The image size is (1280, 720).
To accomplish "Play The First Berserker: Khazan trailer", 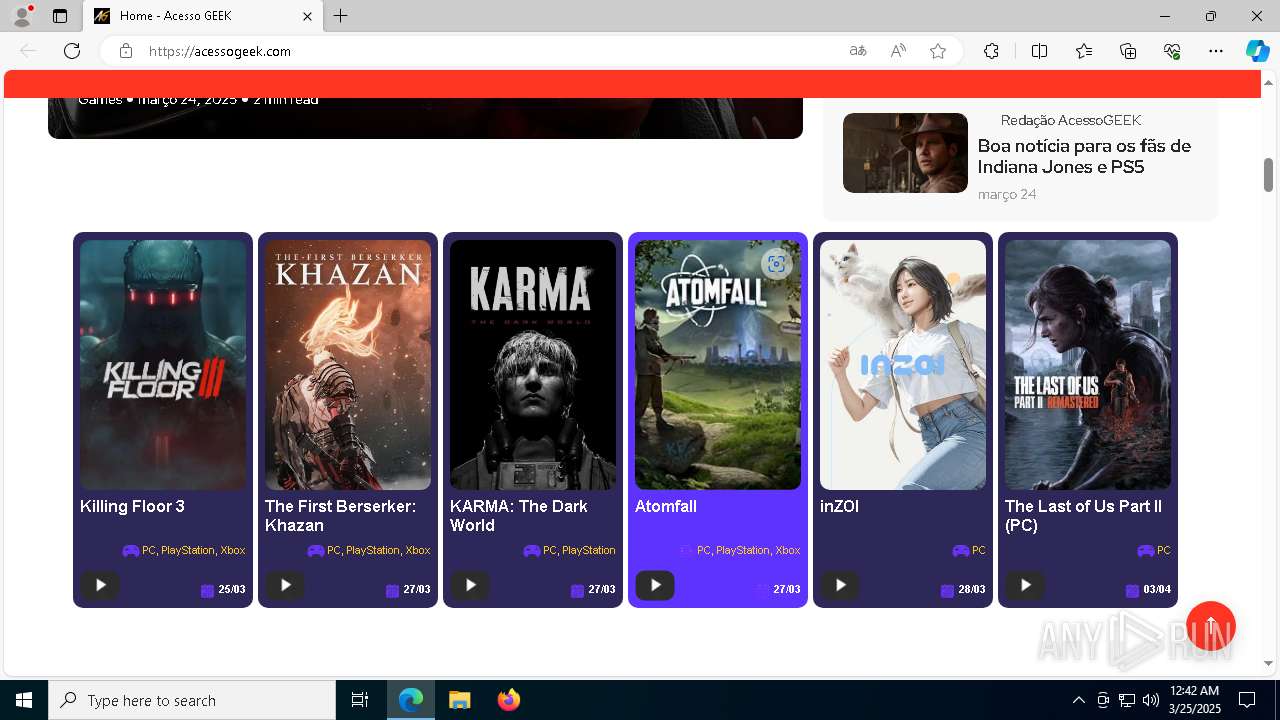I will 285,585.
